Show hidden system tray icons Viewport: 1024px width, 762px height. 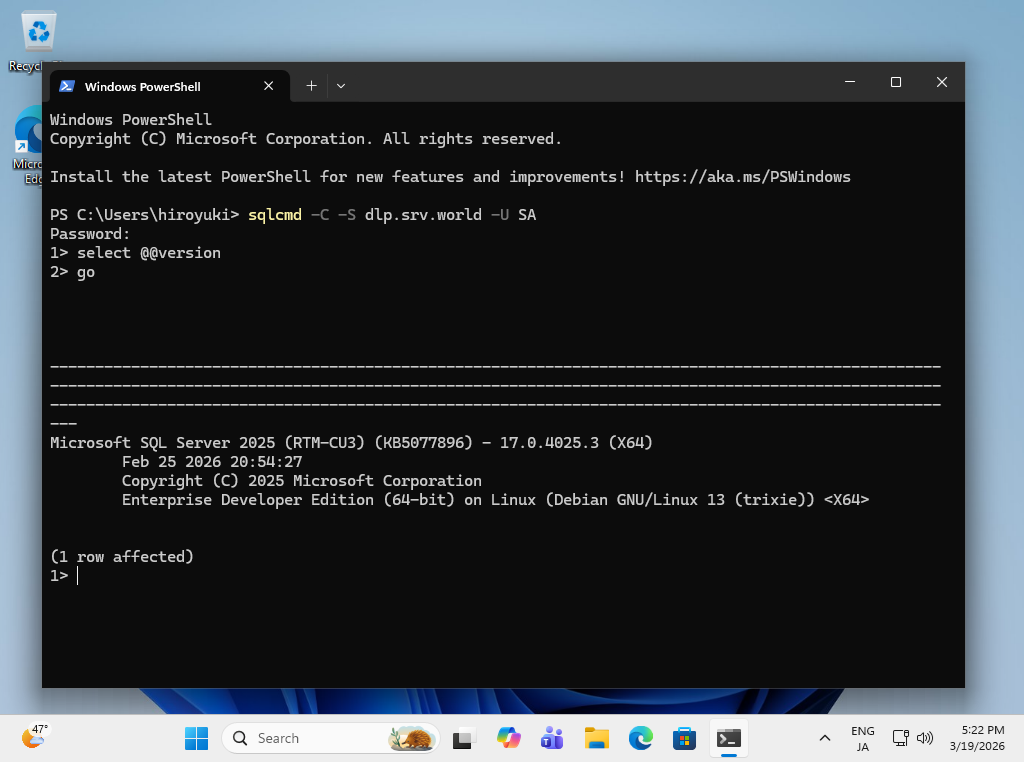coord(825,738)
